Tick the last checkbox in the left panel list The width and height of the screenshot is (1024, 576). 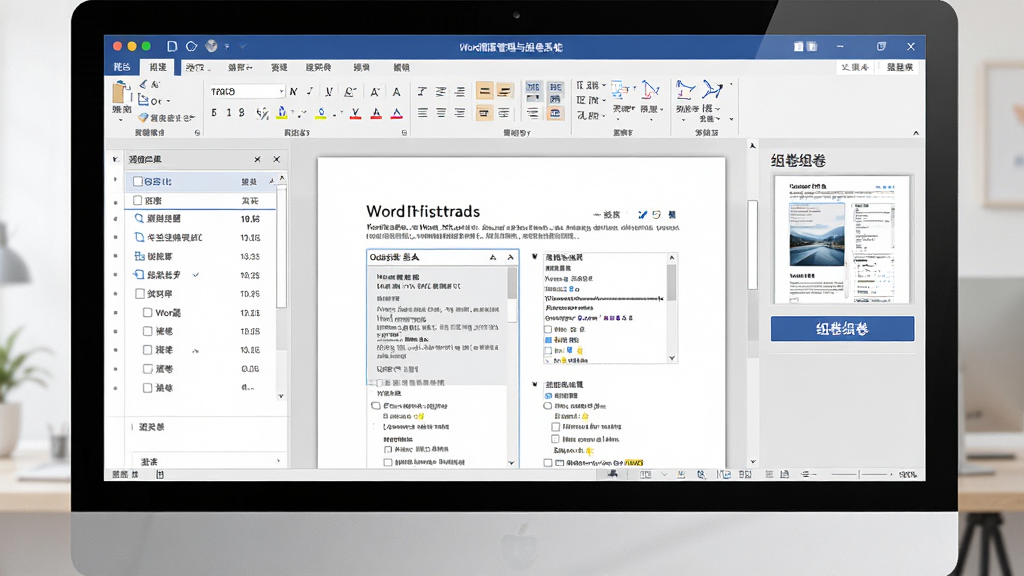point(148,388)
